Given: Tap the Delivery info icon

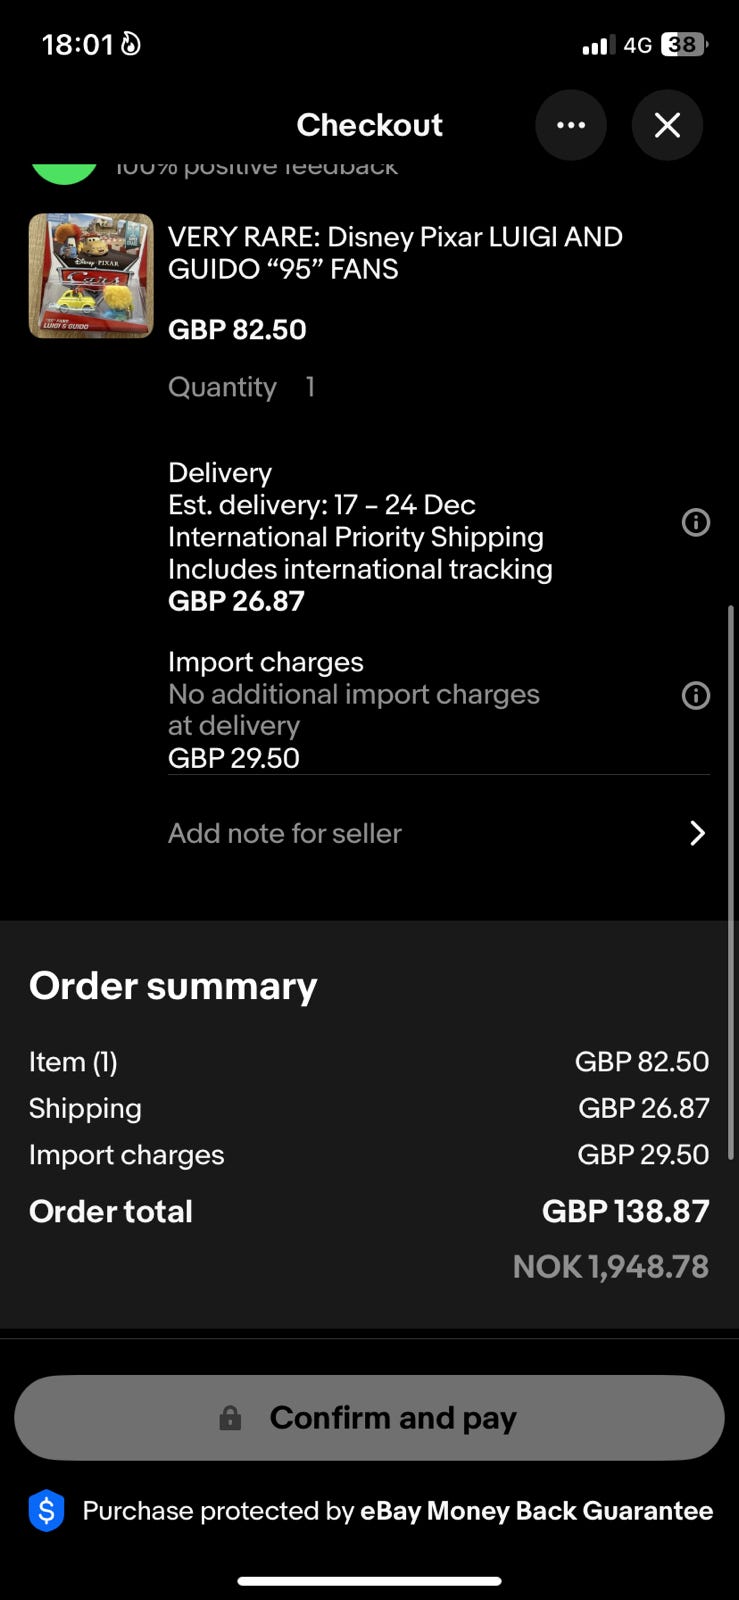Looking at the screenshot, I should pyautogui.click(x=696, y=522).
